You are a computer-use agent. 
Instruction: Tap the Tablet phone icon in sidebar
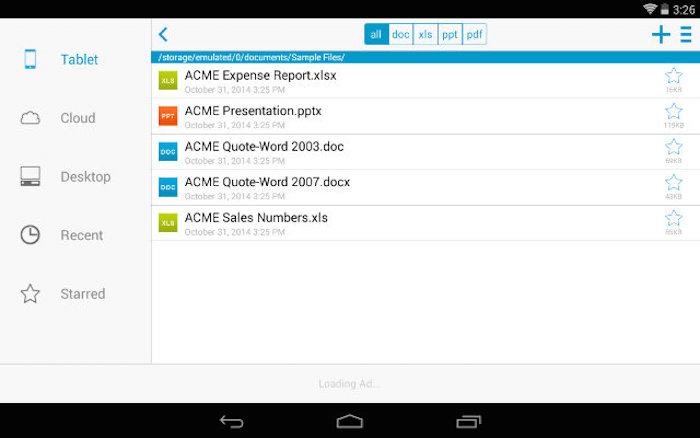click(x=30, y=59)
